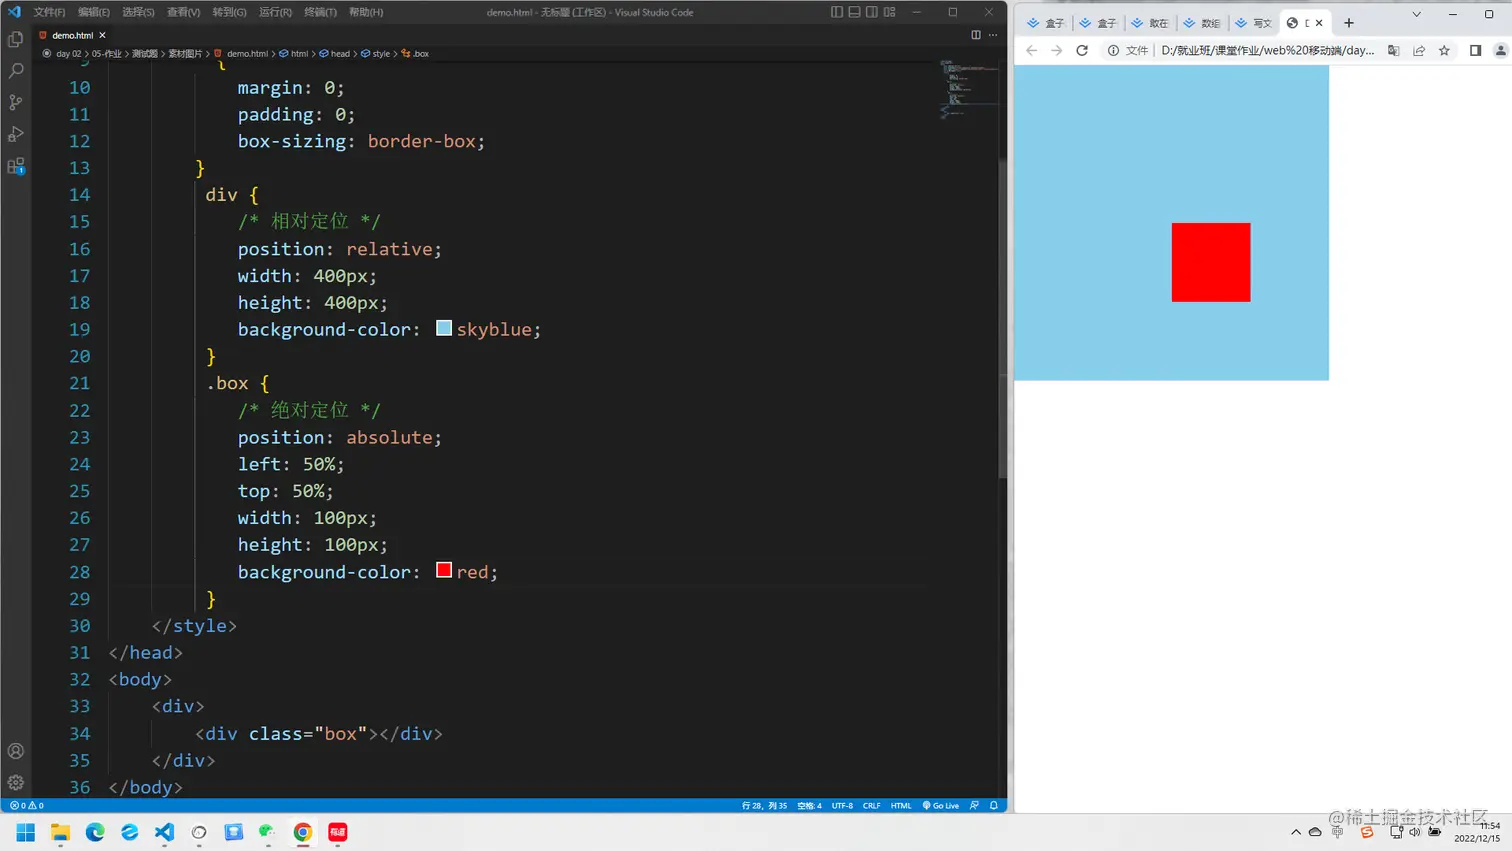Open a new tab in Chrome
This screenshot has width=1512, height=851.
click(x=1349, y=23)
